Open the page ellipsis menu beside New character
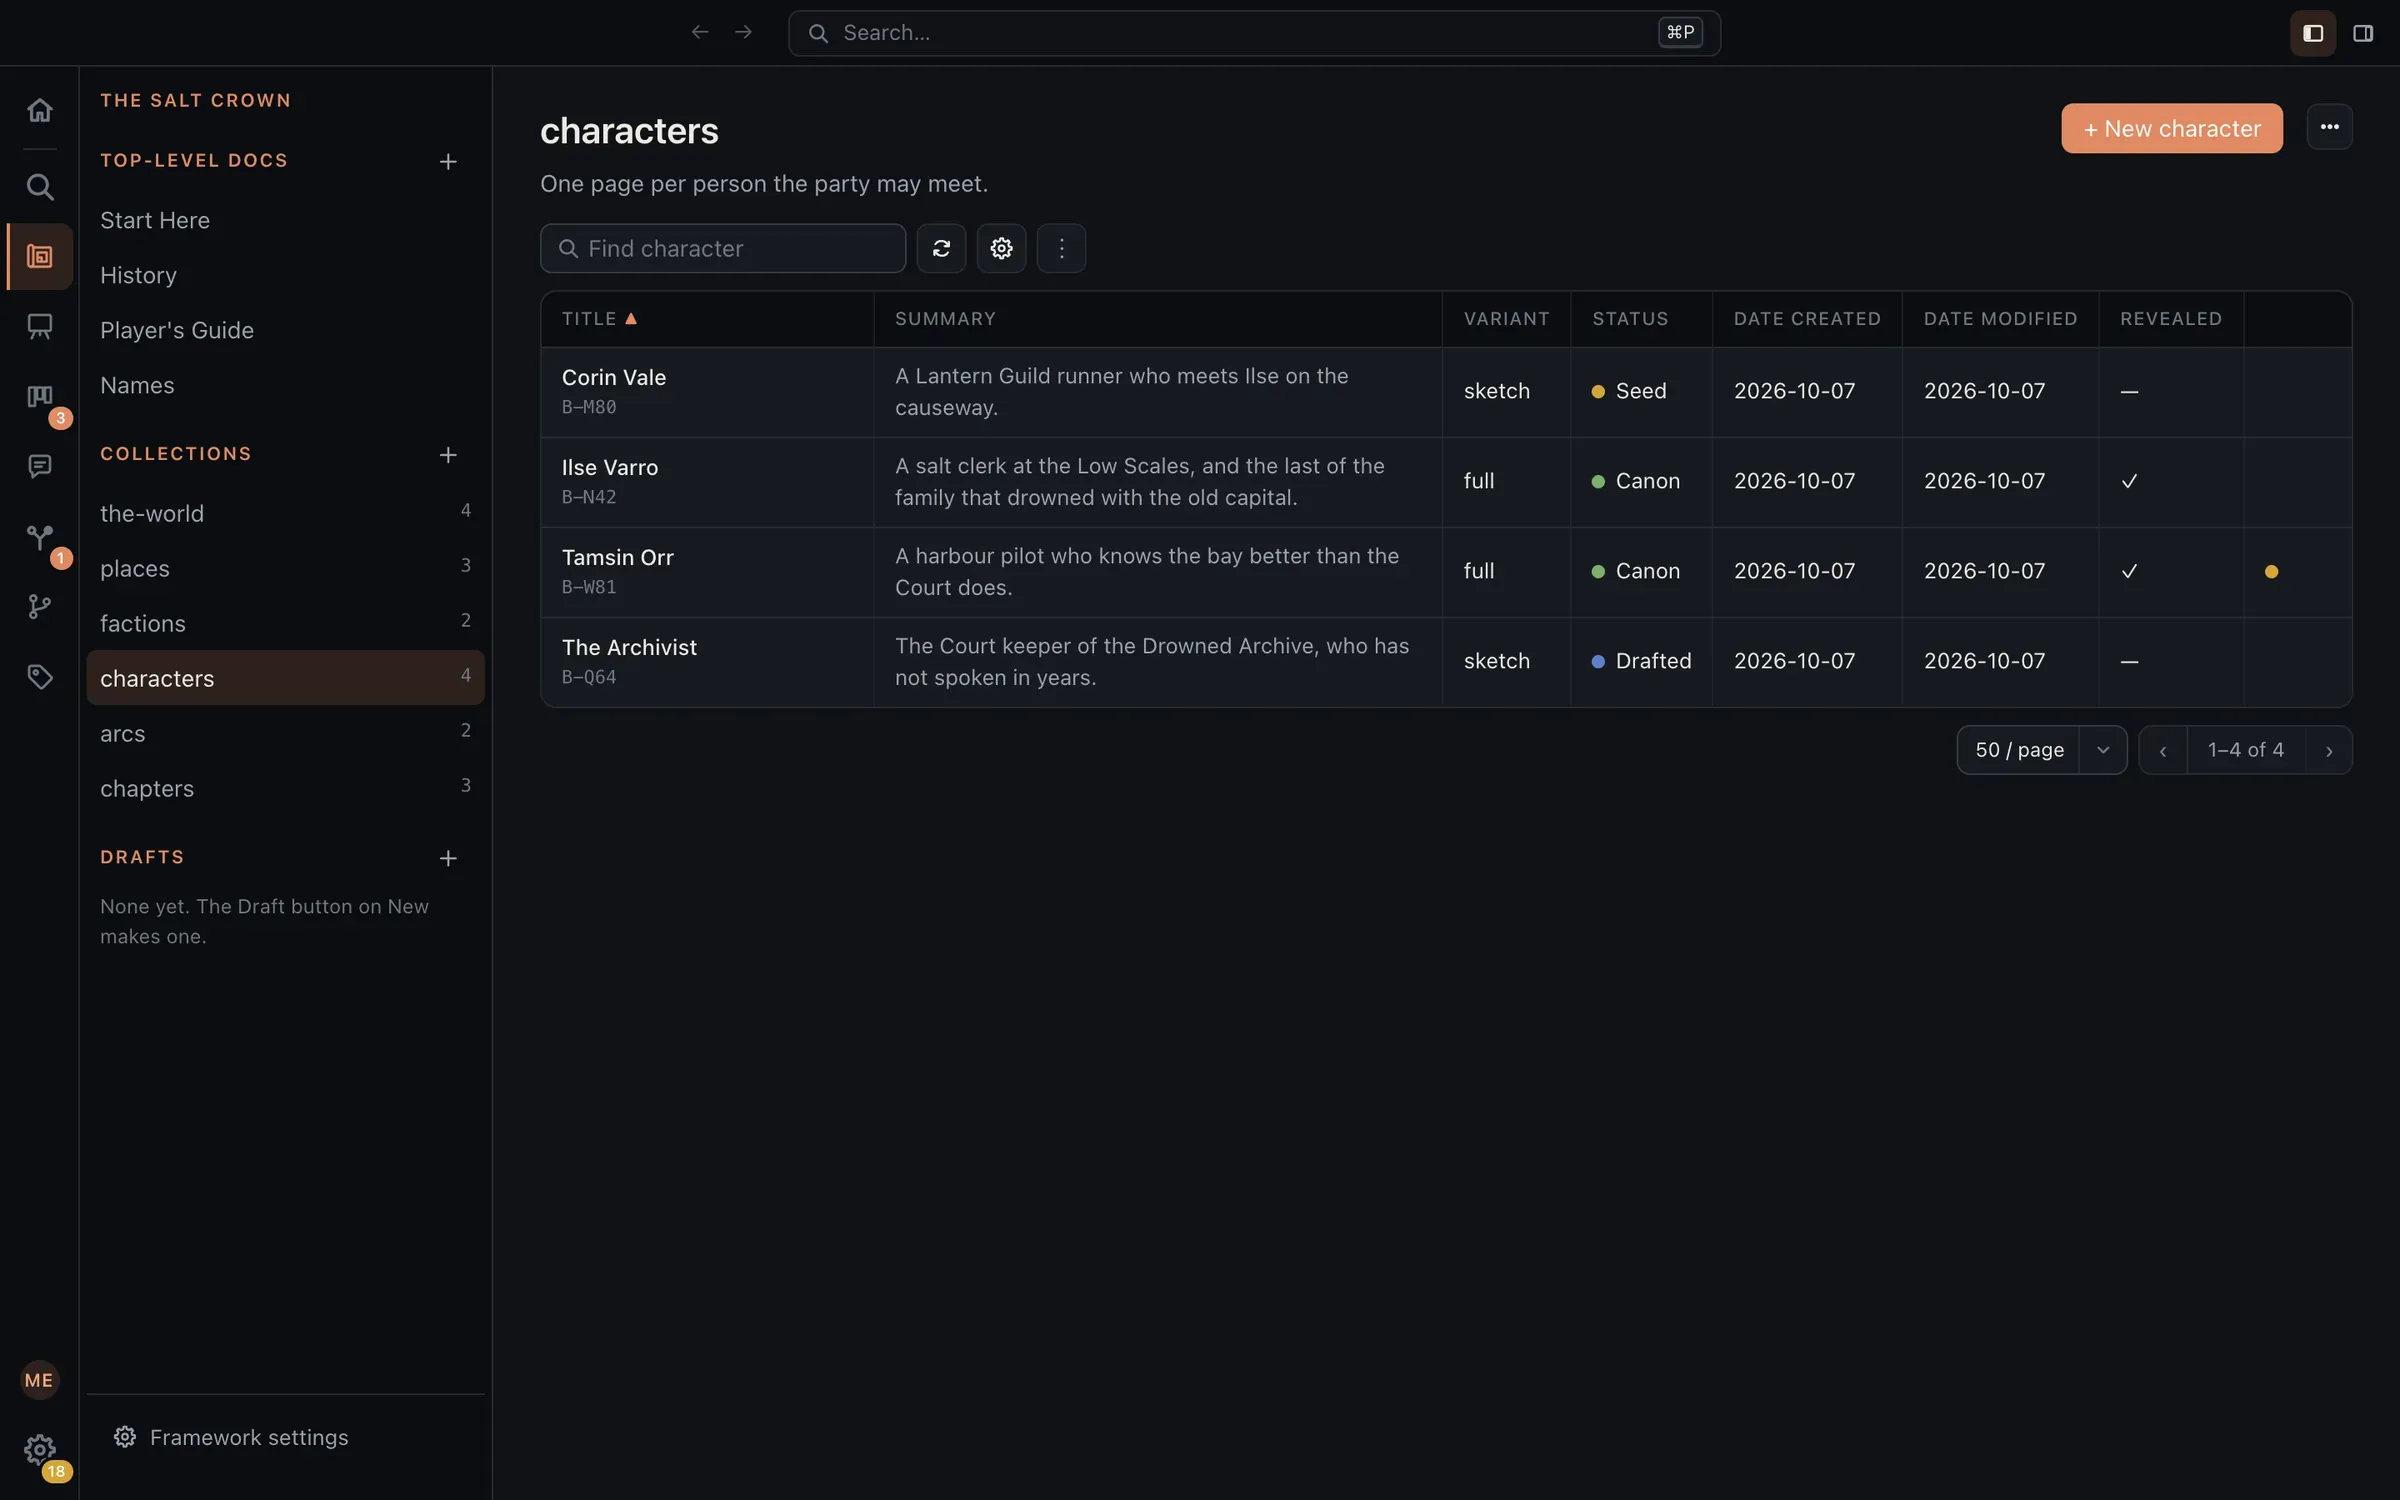Image resolution: width=2400 pixels, height=1500 pixels. [2329, 127]
